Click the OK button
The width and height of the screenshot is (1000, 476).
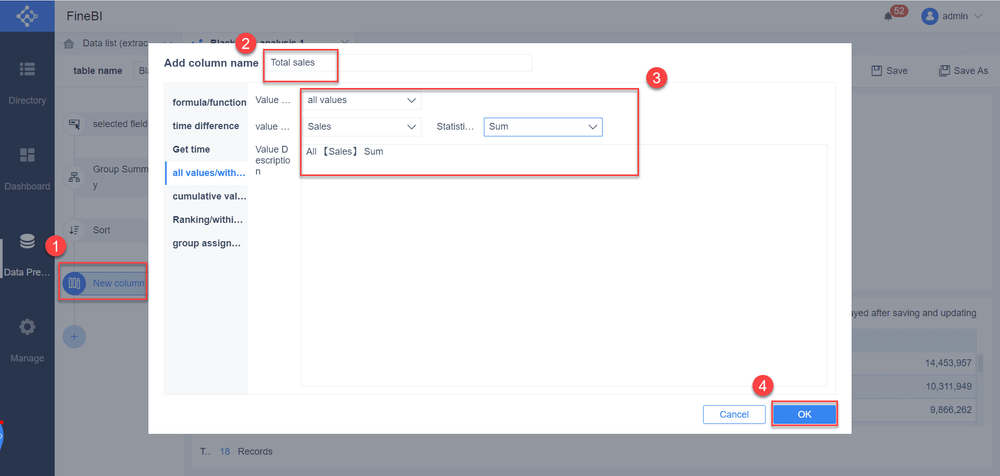(804, 414)
